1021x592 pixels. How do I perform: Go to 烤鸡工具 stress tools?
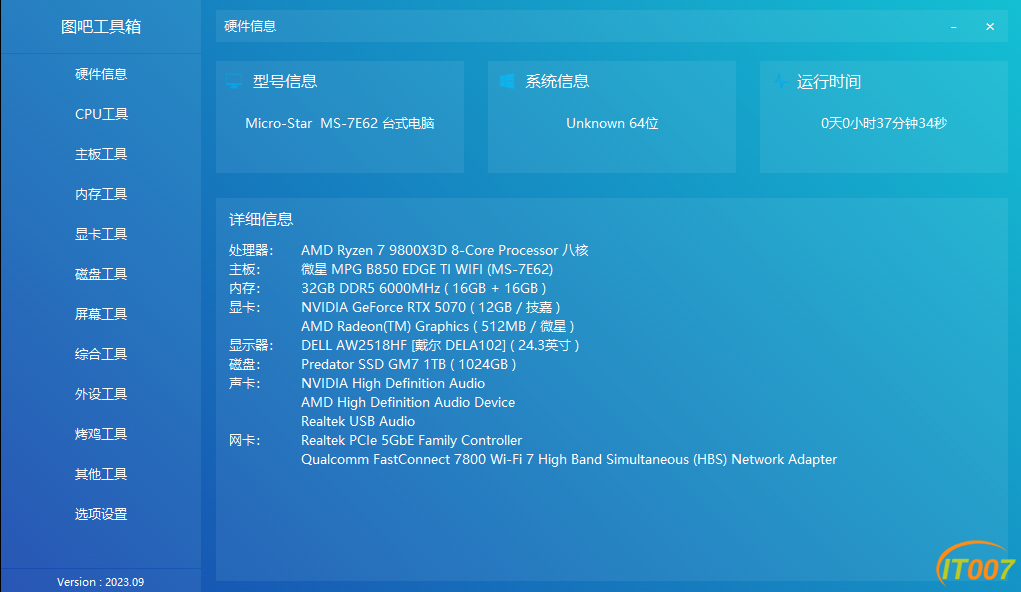[101, 434]
